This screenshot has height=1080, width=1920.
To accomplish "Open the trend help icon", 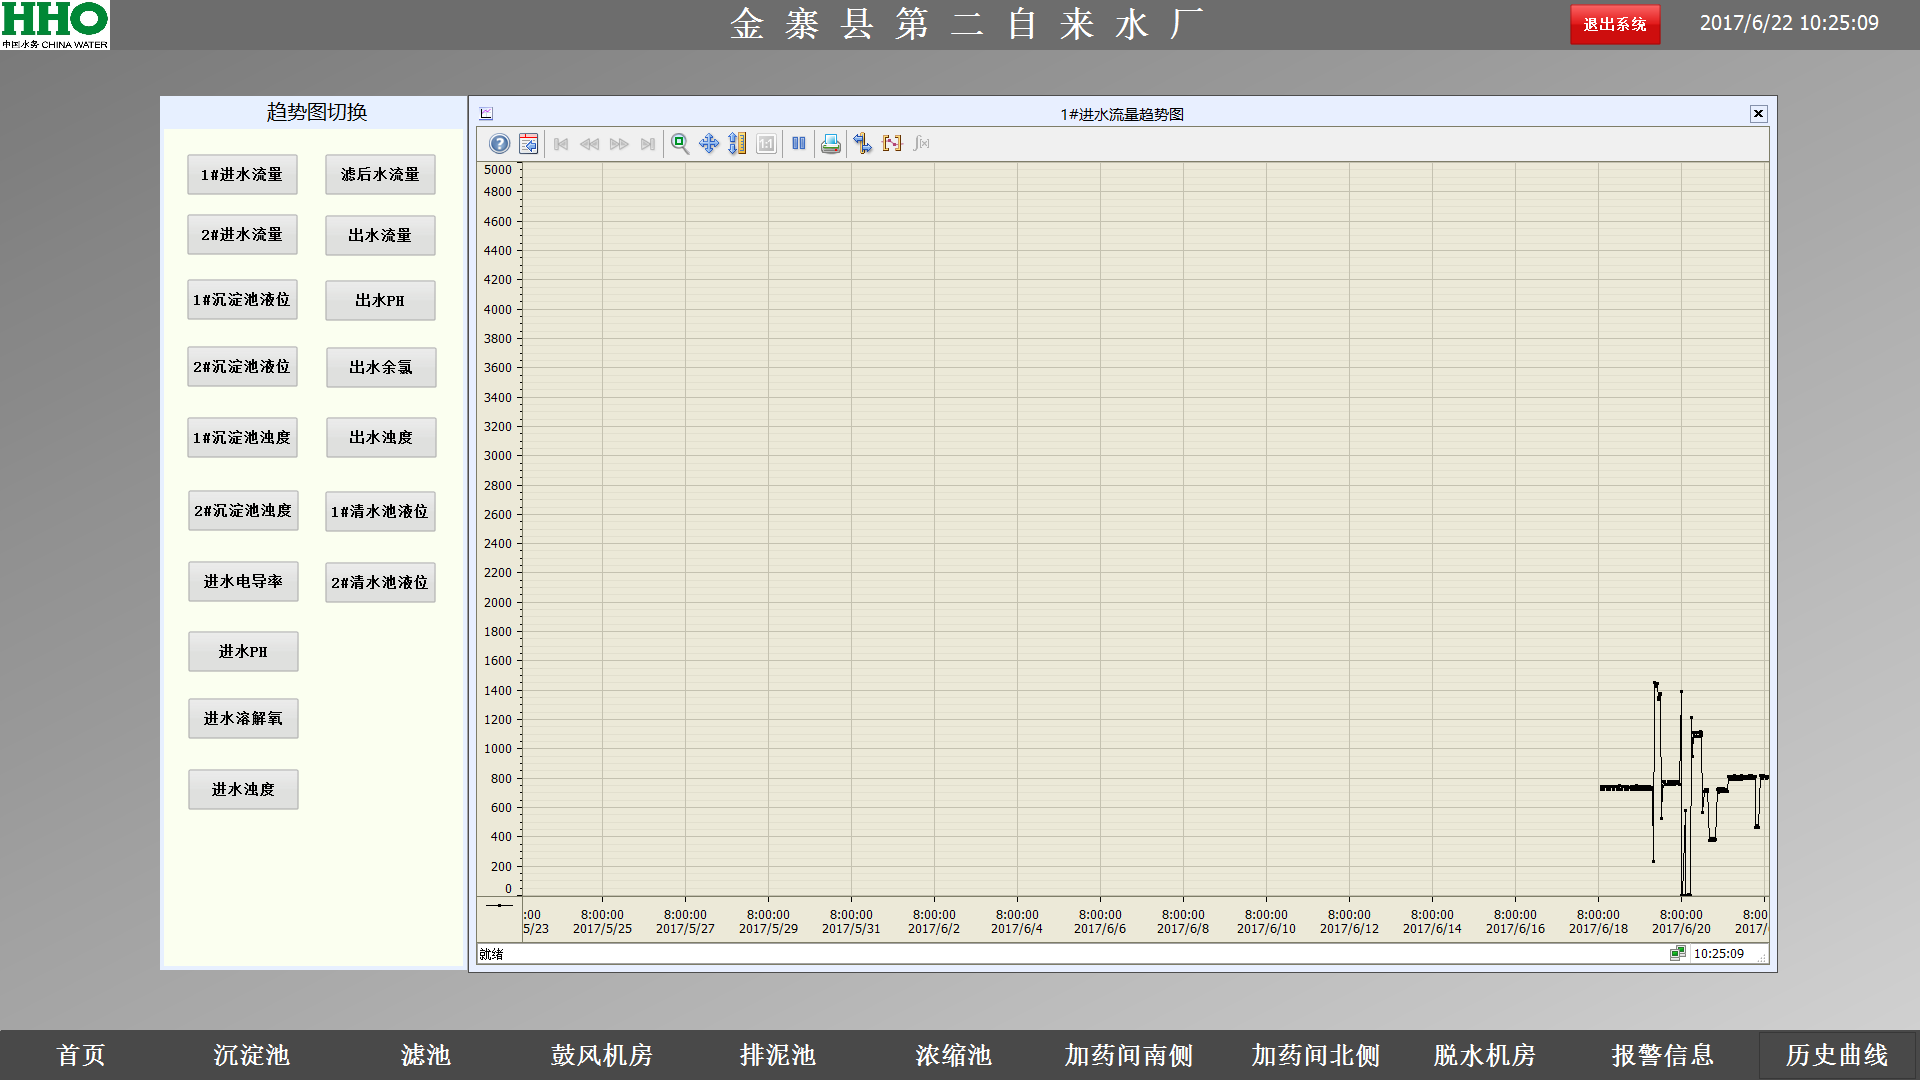I will point(499,144).
